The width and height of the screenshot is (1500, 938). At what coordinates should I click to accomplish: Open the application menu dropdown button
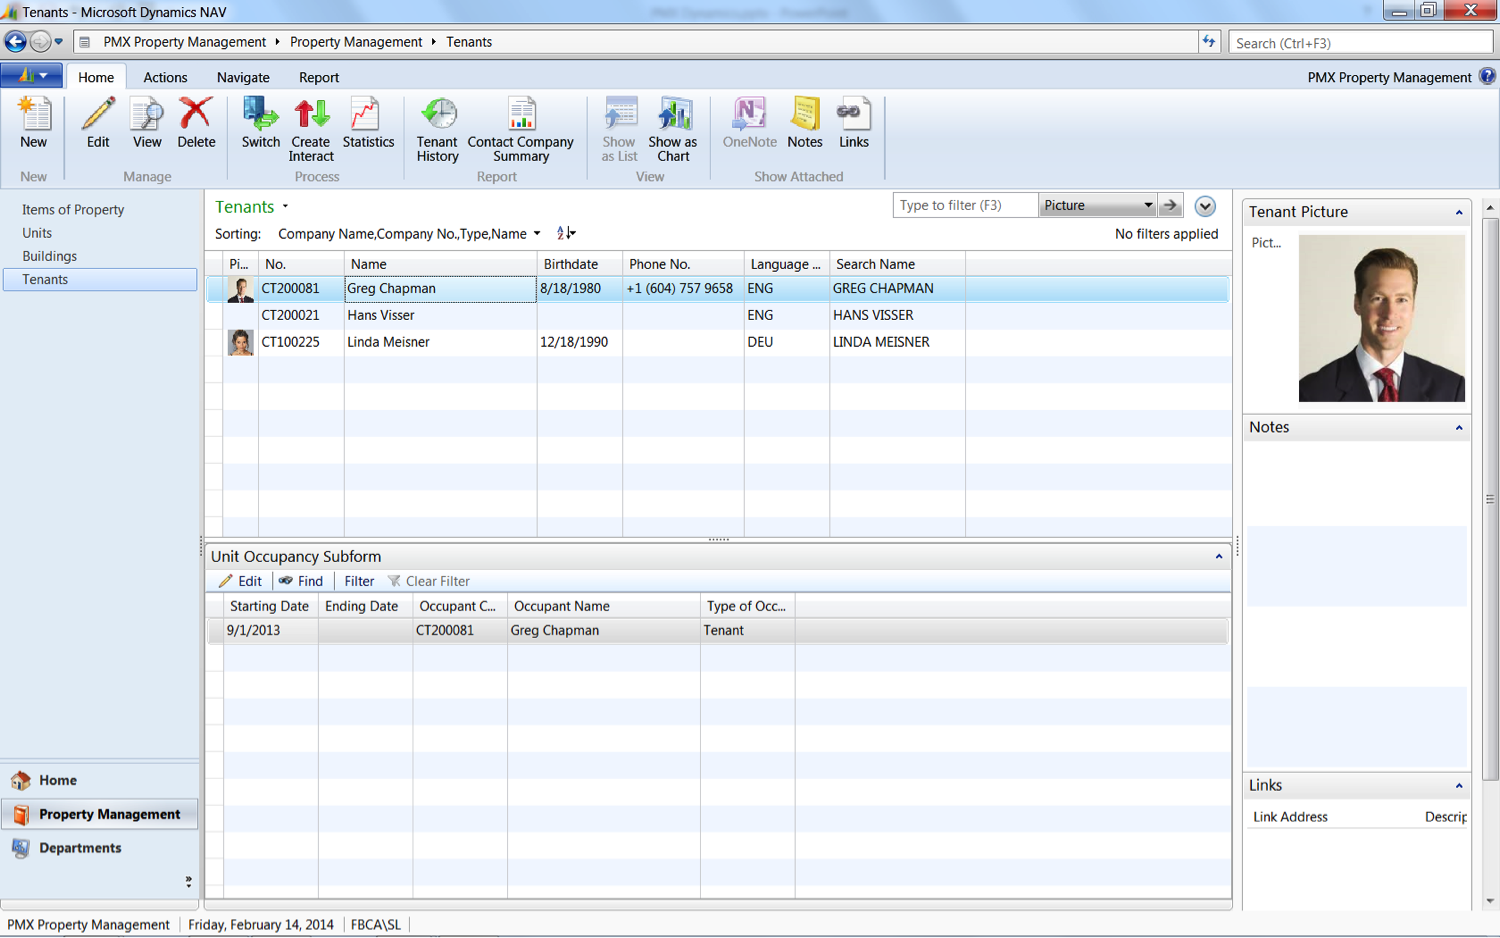click(32, 76)
